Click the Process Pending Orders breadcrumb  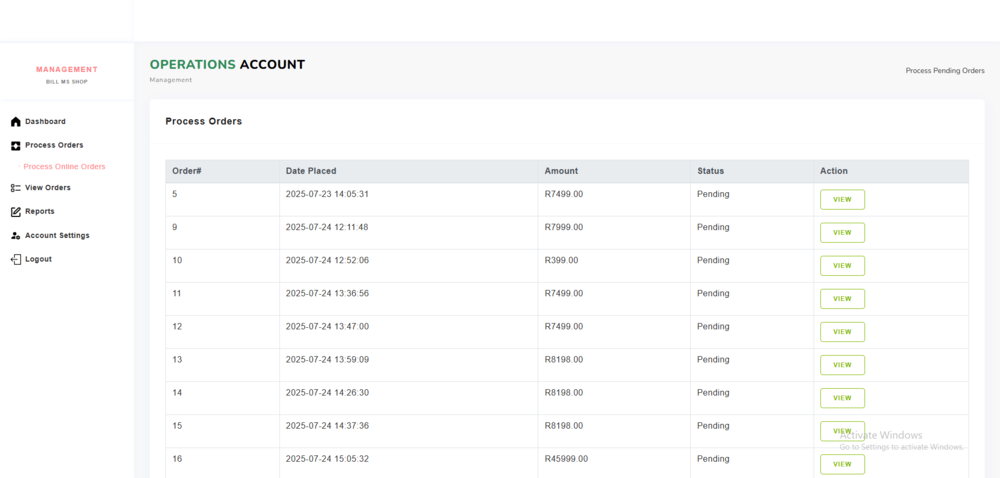[x=944, y=71]
